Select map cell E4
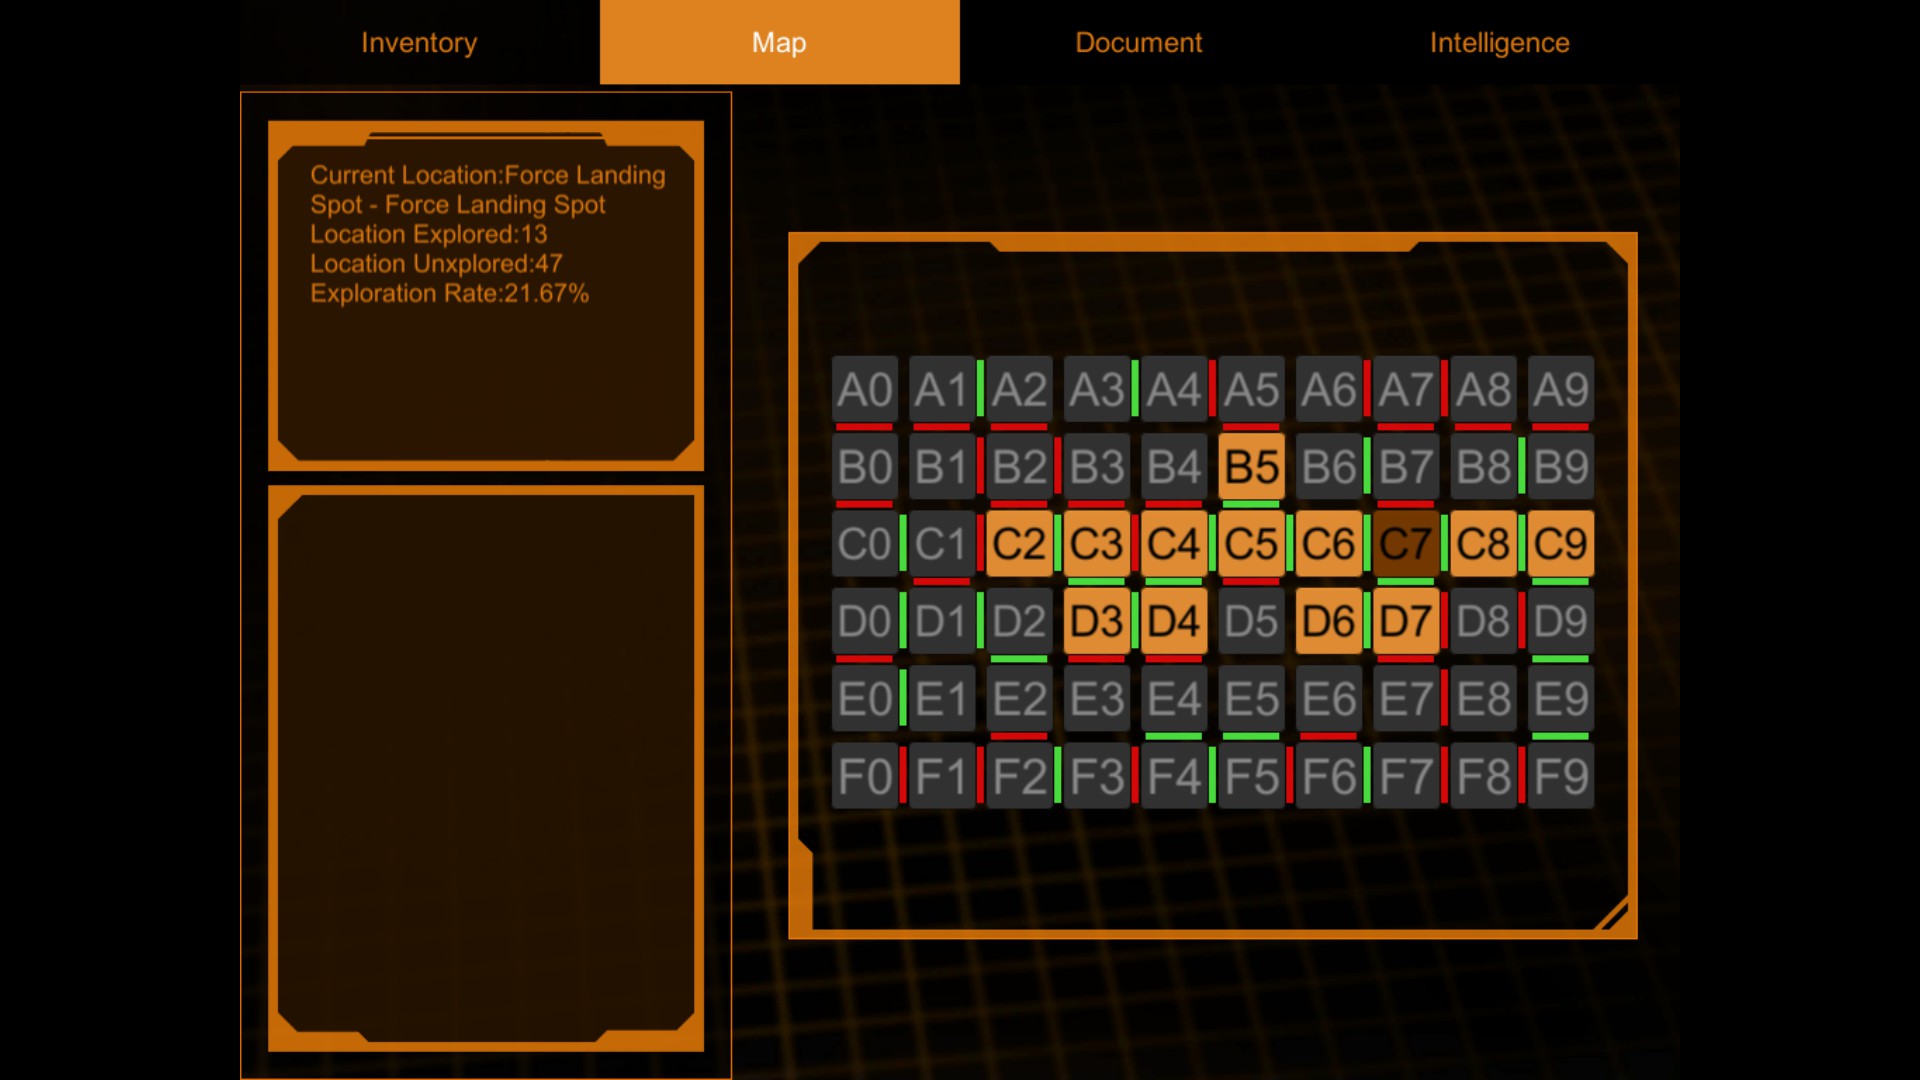Image resolution: width=1920 pixels, height=1080 pixels. point(1174,698)
